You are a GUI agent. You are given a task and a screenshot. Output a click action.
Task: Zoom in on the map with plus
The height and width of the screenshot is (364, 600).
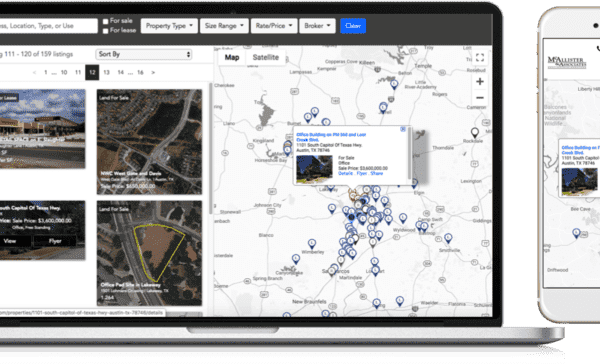click(480, 82)
